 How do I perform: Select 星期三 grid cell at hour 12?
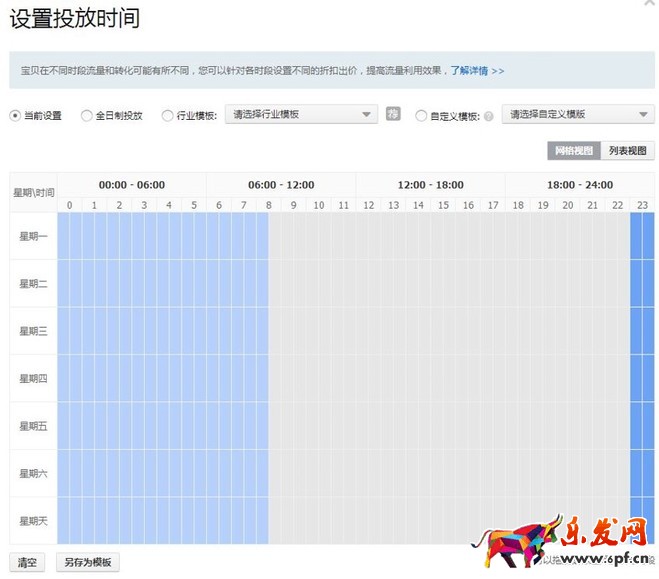point(368,331)
